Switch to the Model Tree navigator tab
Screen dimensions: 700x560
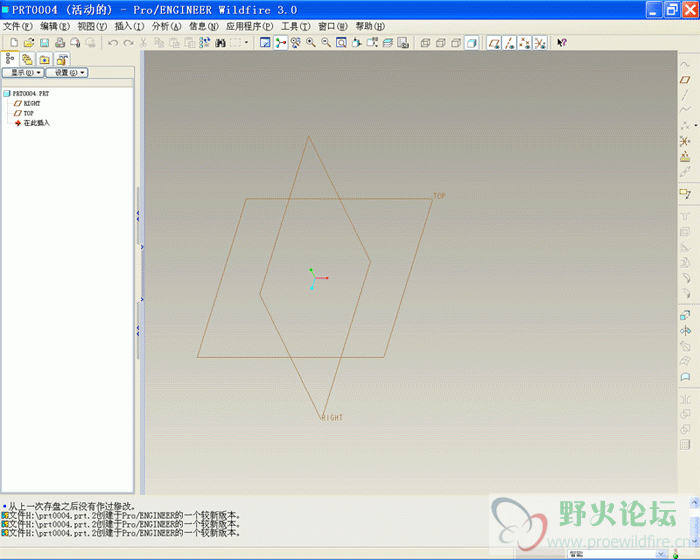pos(10,59)
